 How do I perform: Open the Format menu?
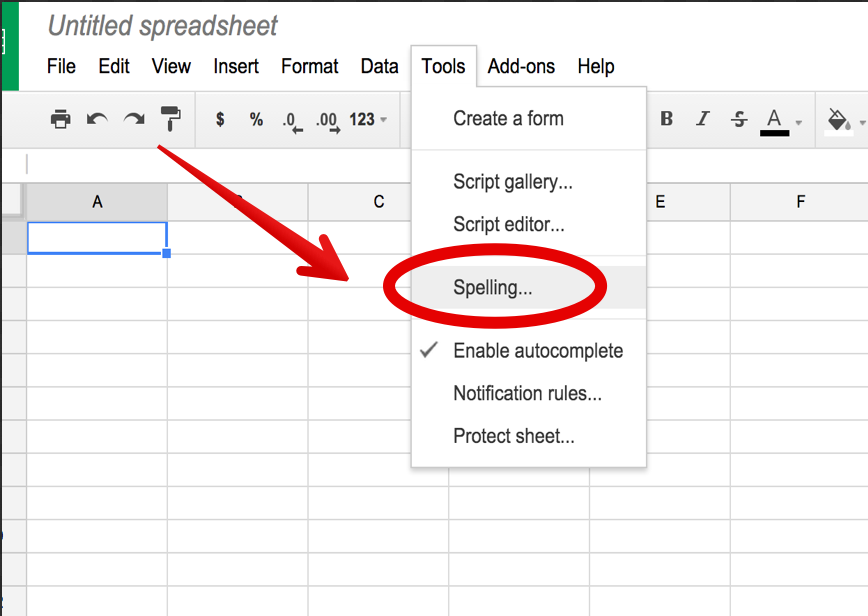point(309,66)
